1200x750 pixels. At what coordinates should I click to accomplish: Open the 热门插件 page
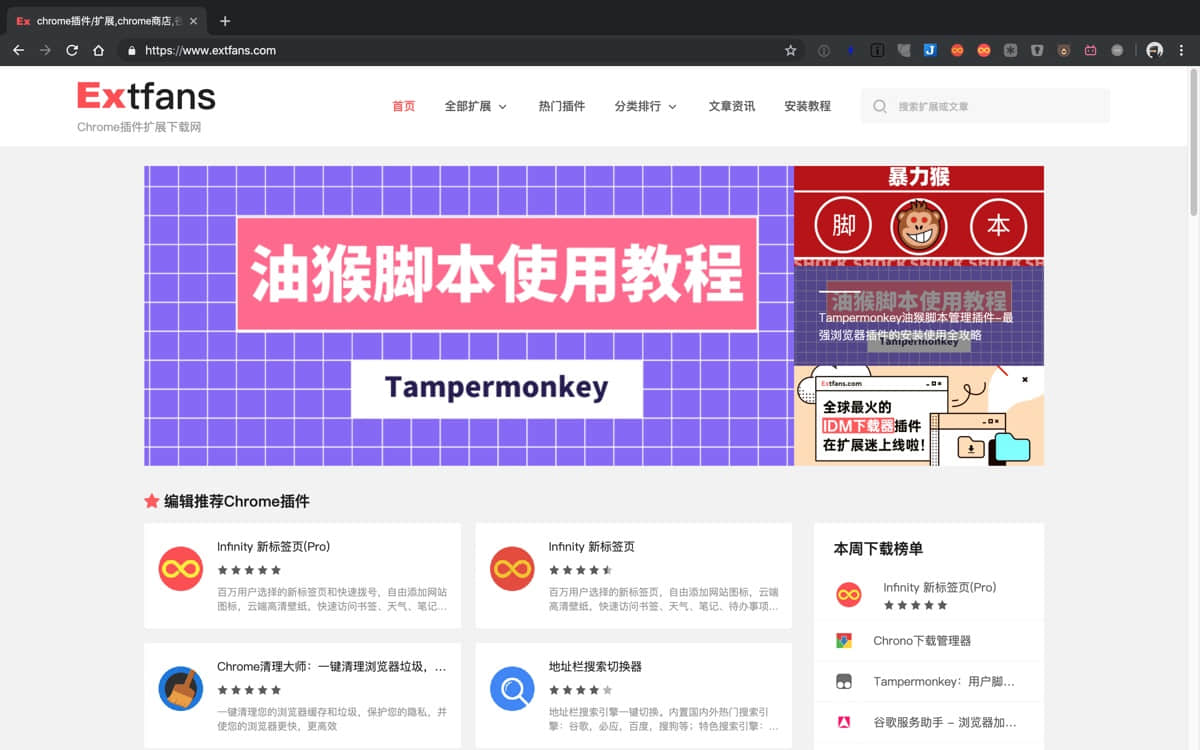click(561, 106)
